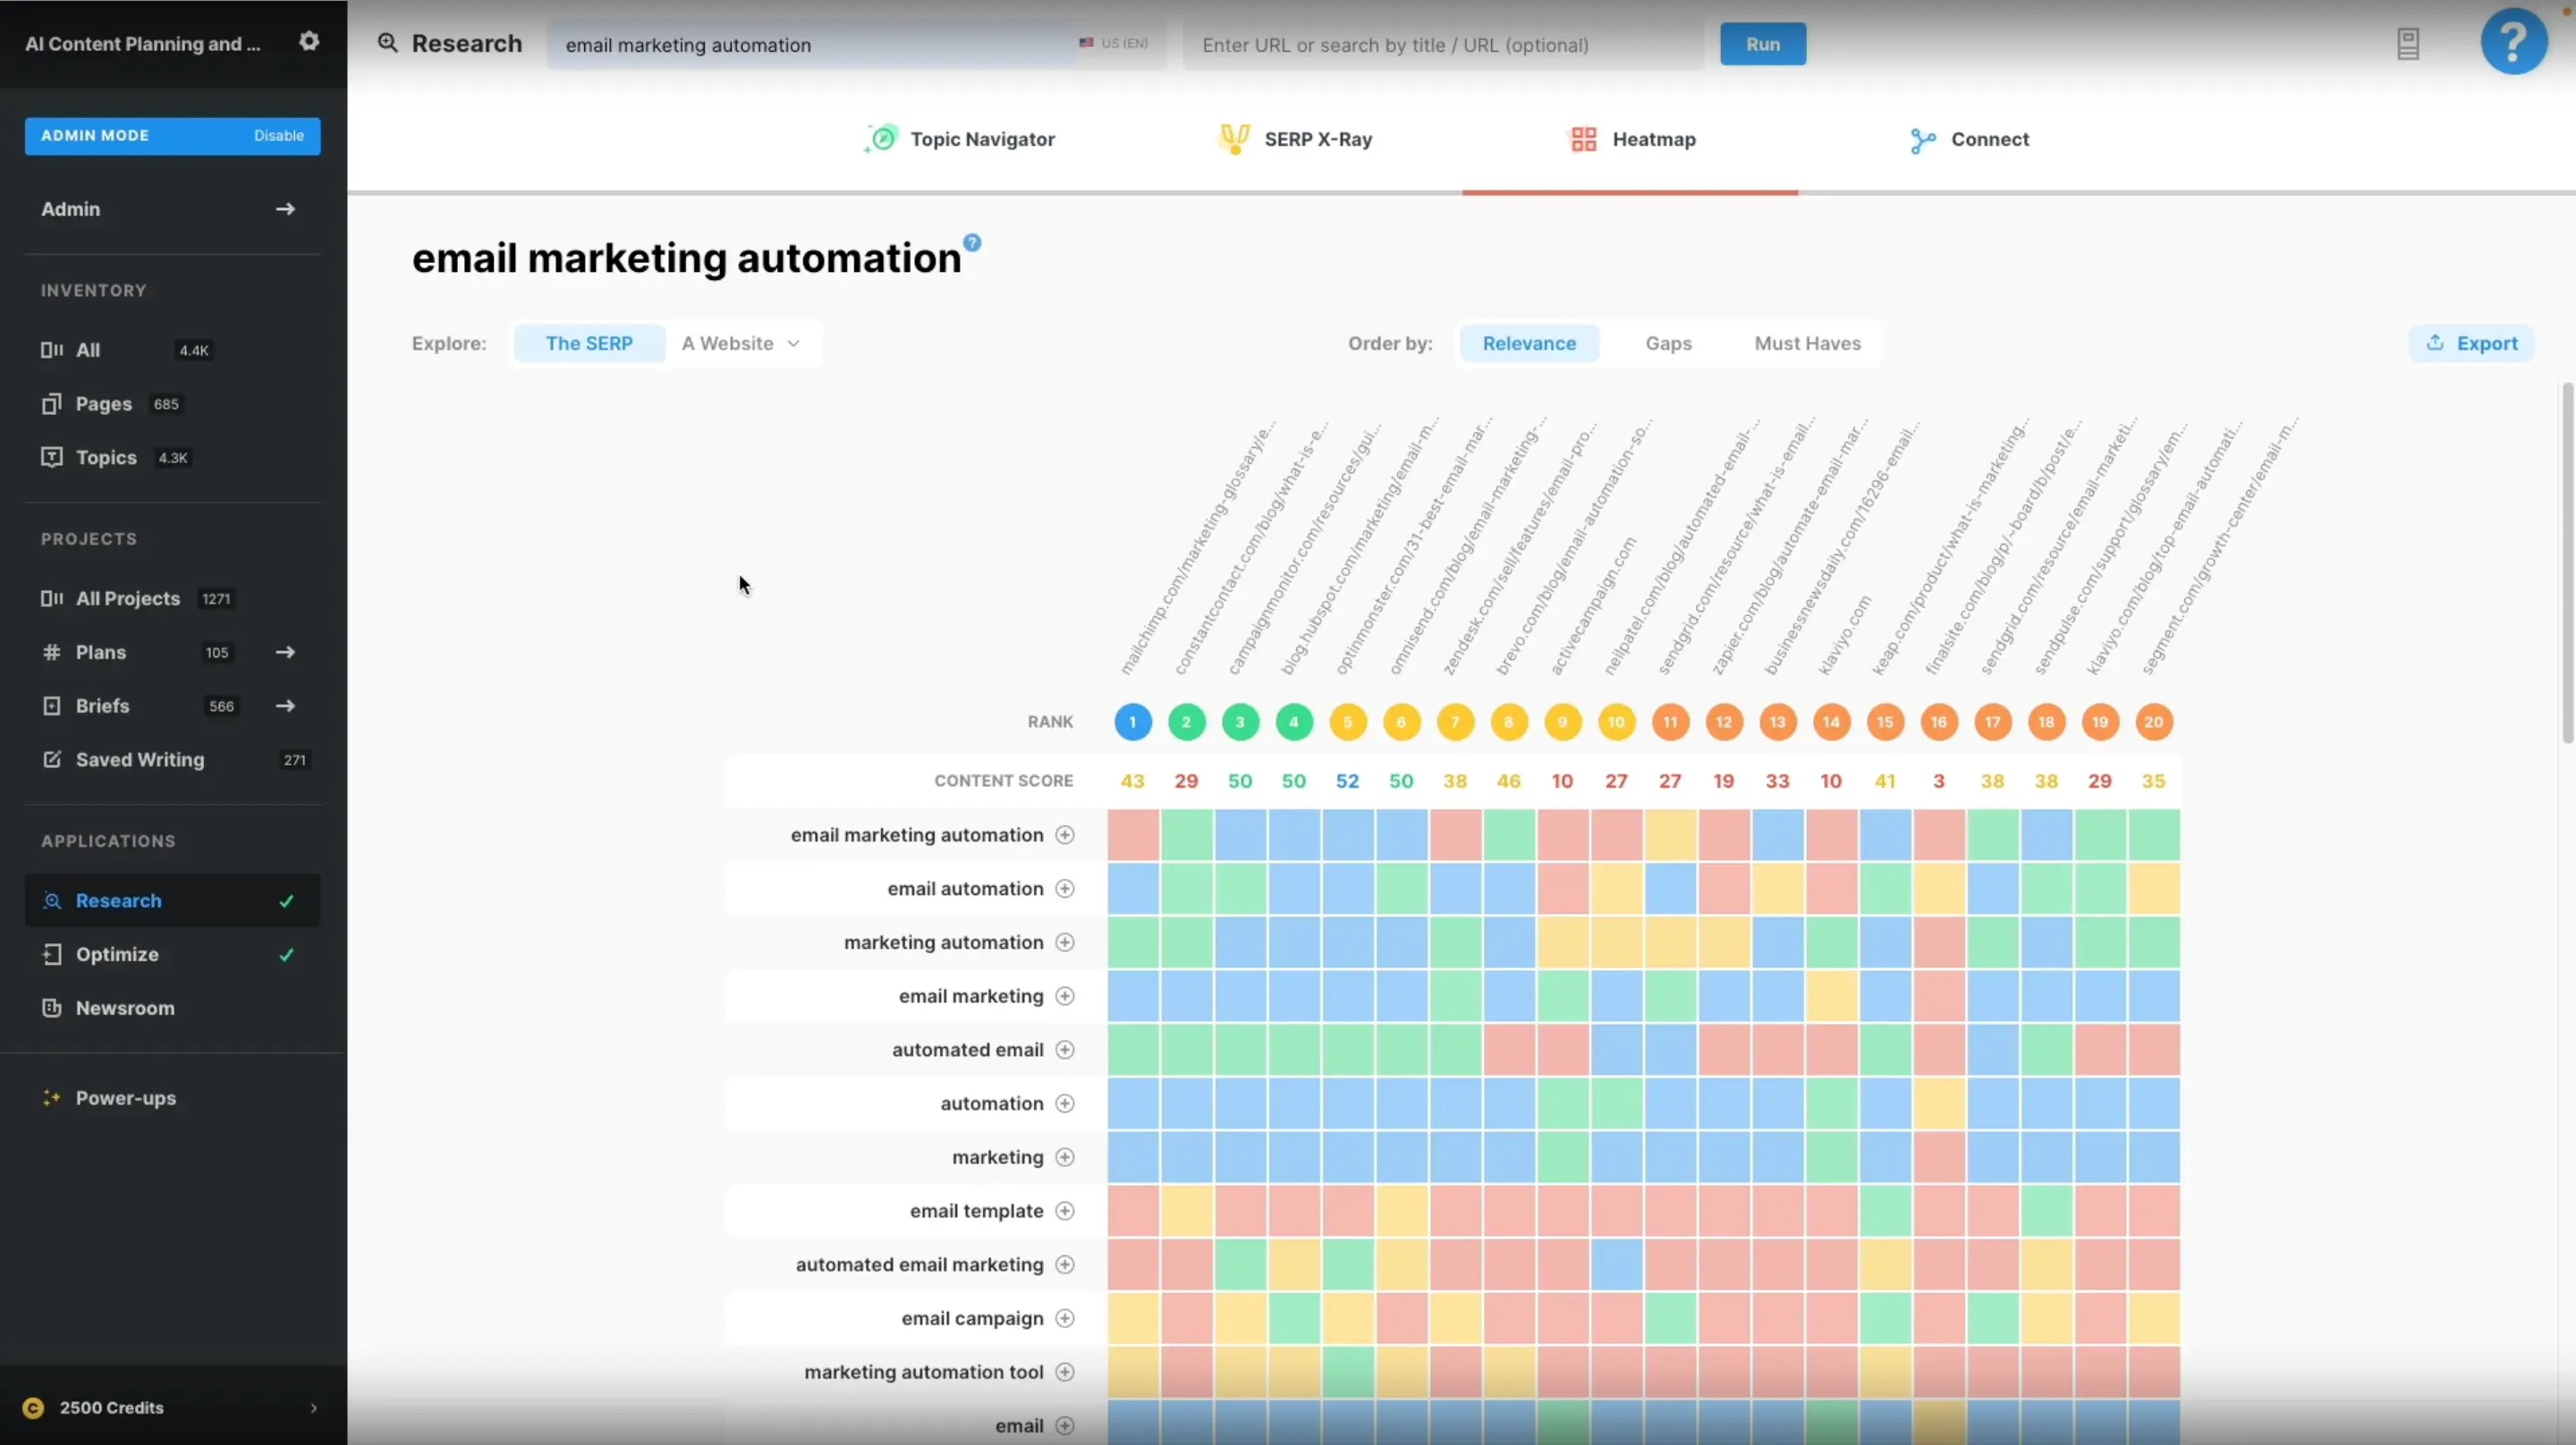The image size is (2576, 1445).
Task: Disable Admin Mode toggle
Action: coord(278,136)
